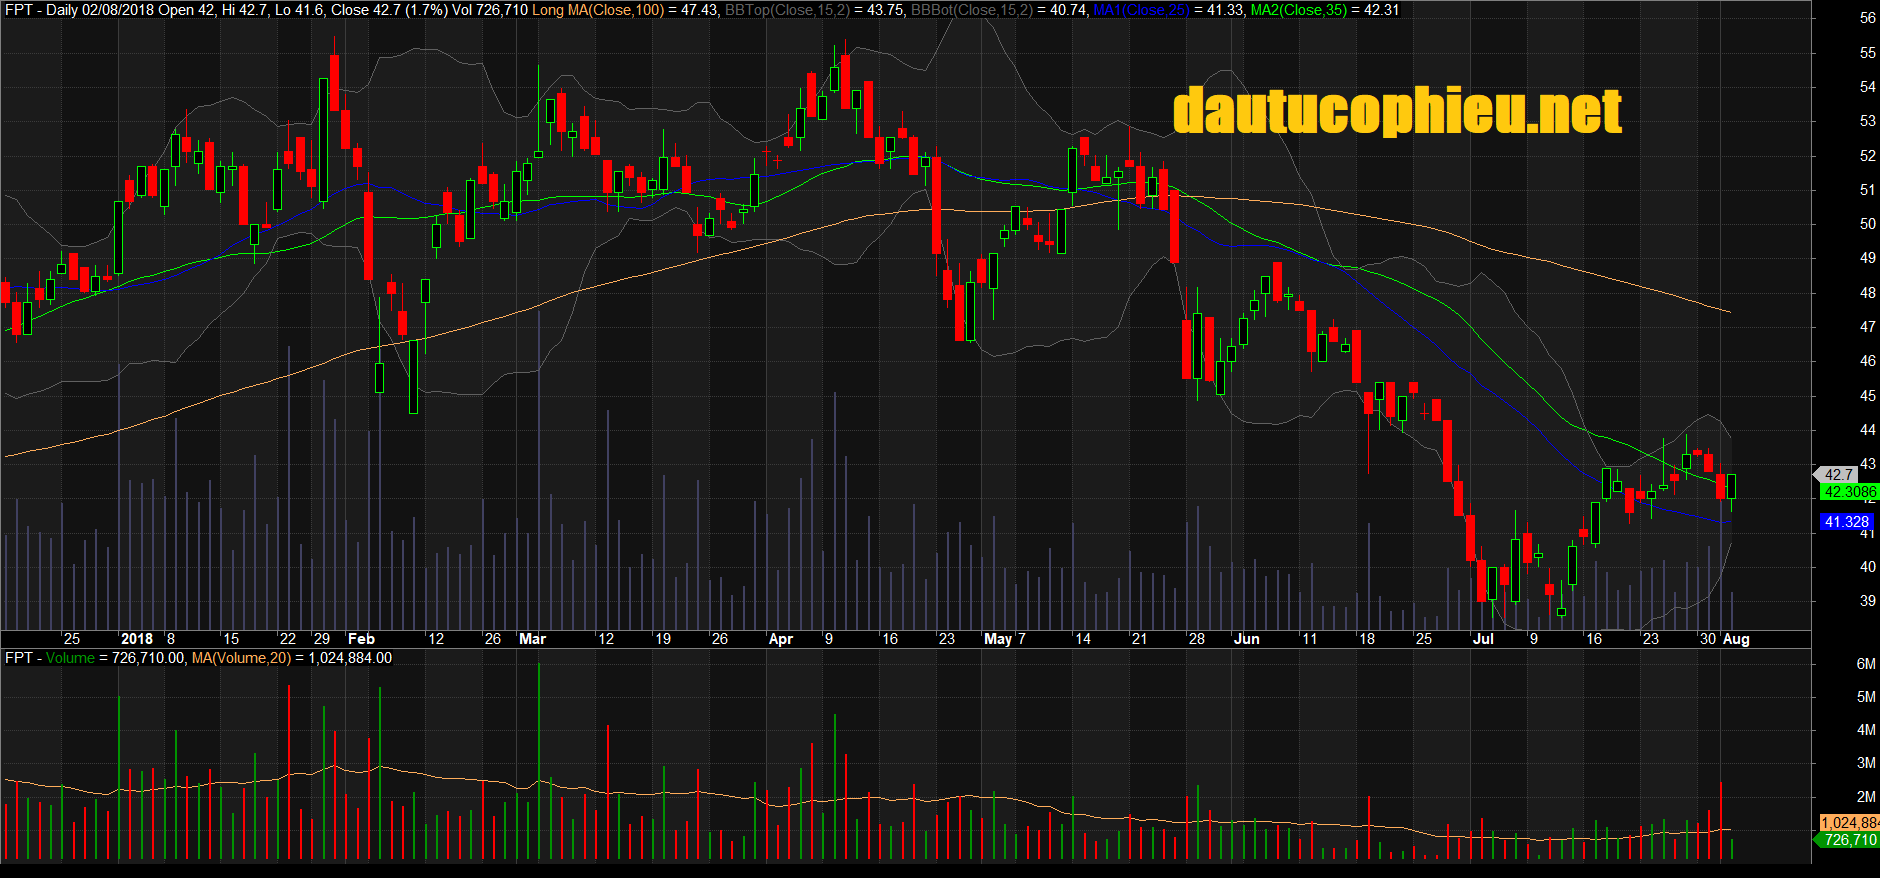Screen dimensions: 1880x878
Task: Click the blue MA1(Close,25) legend label
Action: pyautogui.click(x=1140, y=10)
